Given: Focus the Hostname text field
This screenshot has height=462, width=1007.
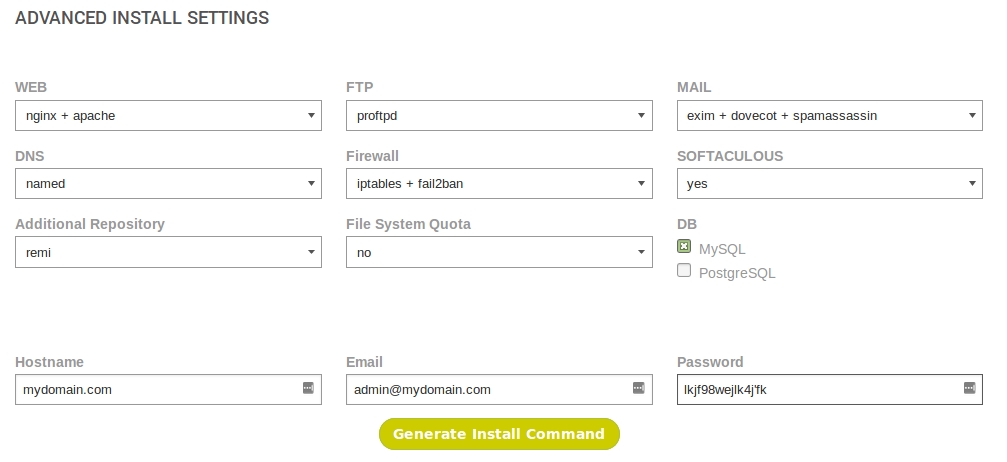Looking at the screenshot, I should point(155,390).
